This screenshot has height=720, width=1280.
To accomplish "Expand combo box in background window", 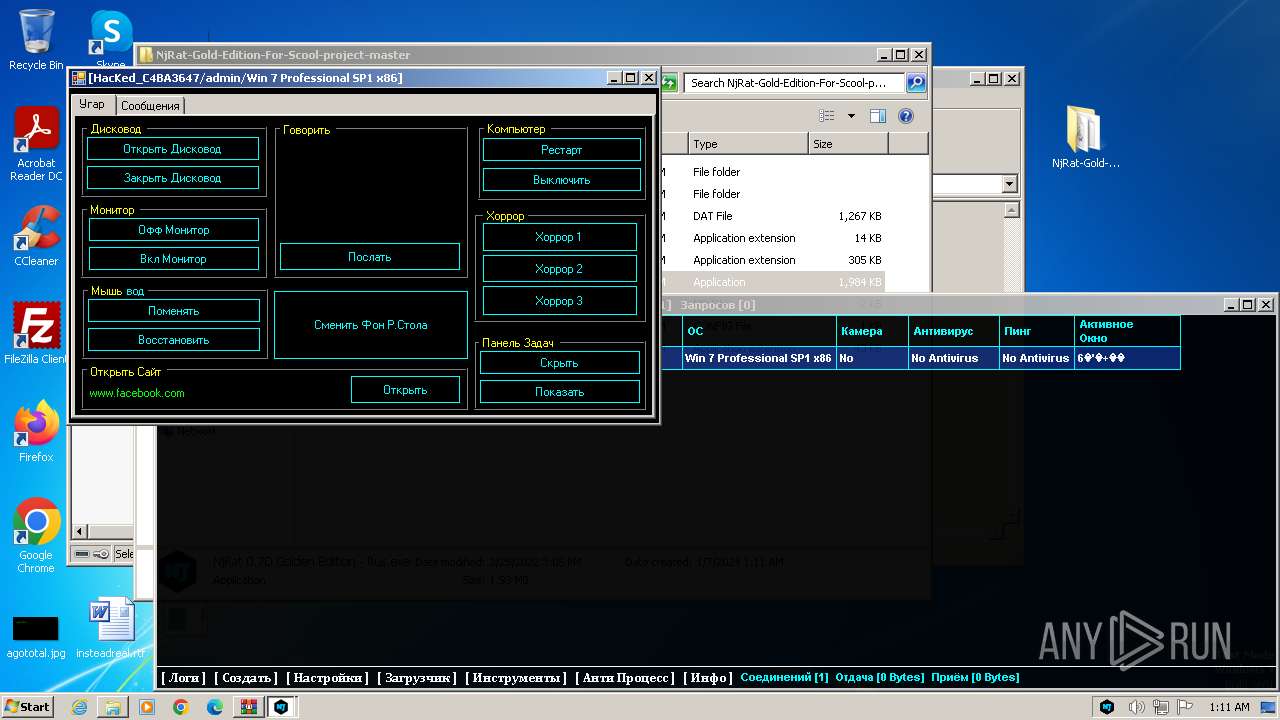I will (x=1009, y=184).
